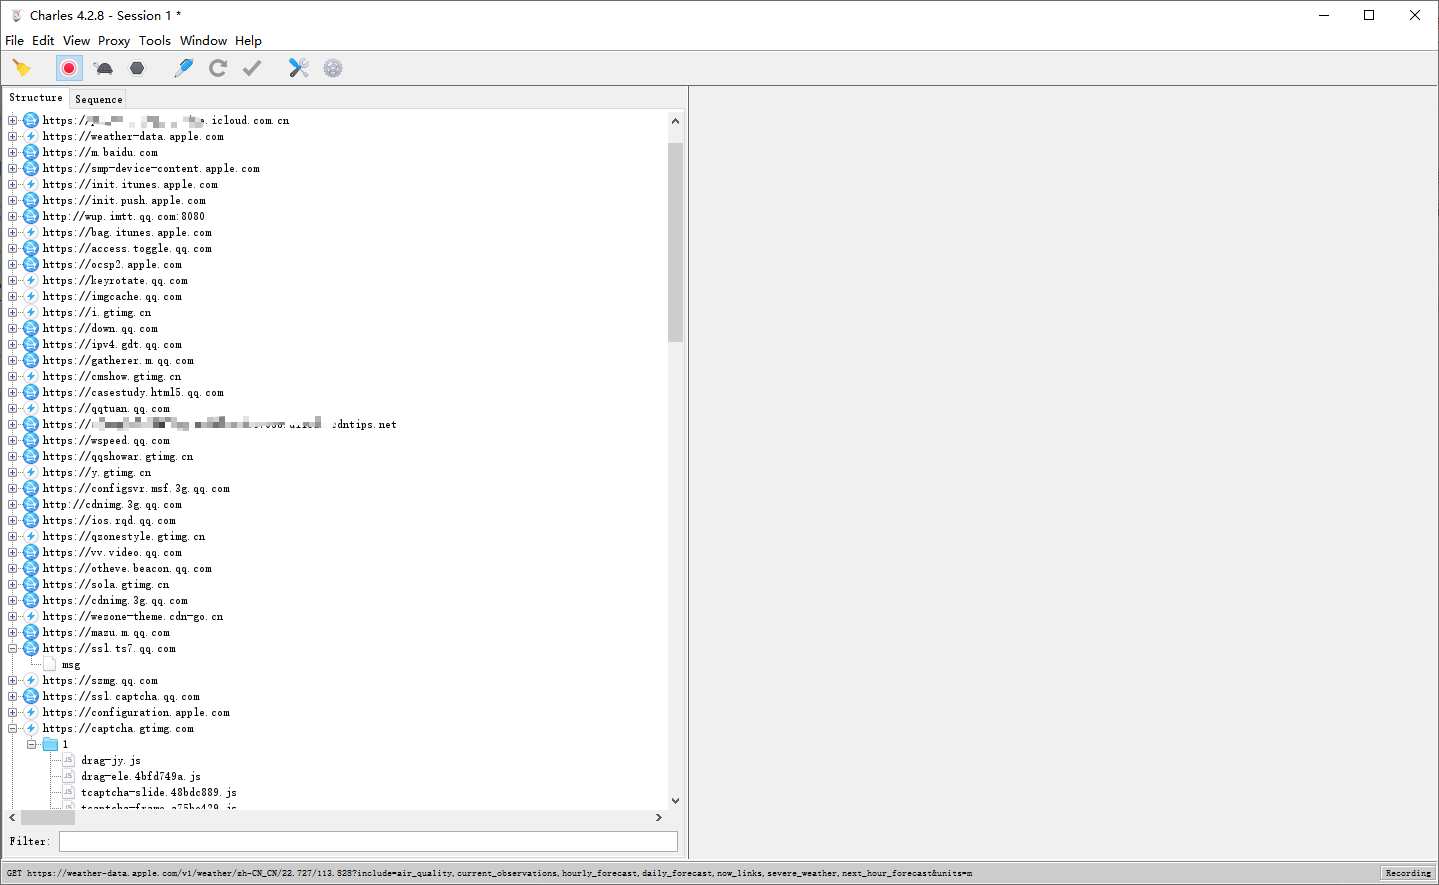Click the globe icon for qqshowar.gtimg.cn
The image size is (1439, 885).
pyautogui.click(x=31, y=457)
